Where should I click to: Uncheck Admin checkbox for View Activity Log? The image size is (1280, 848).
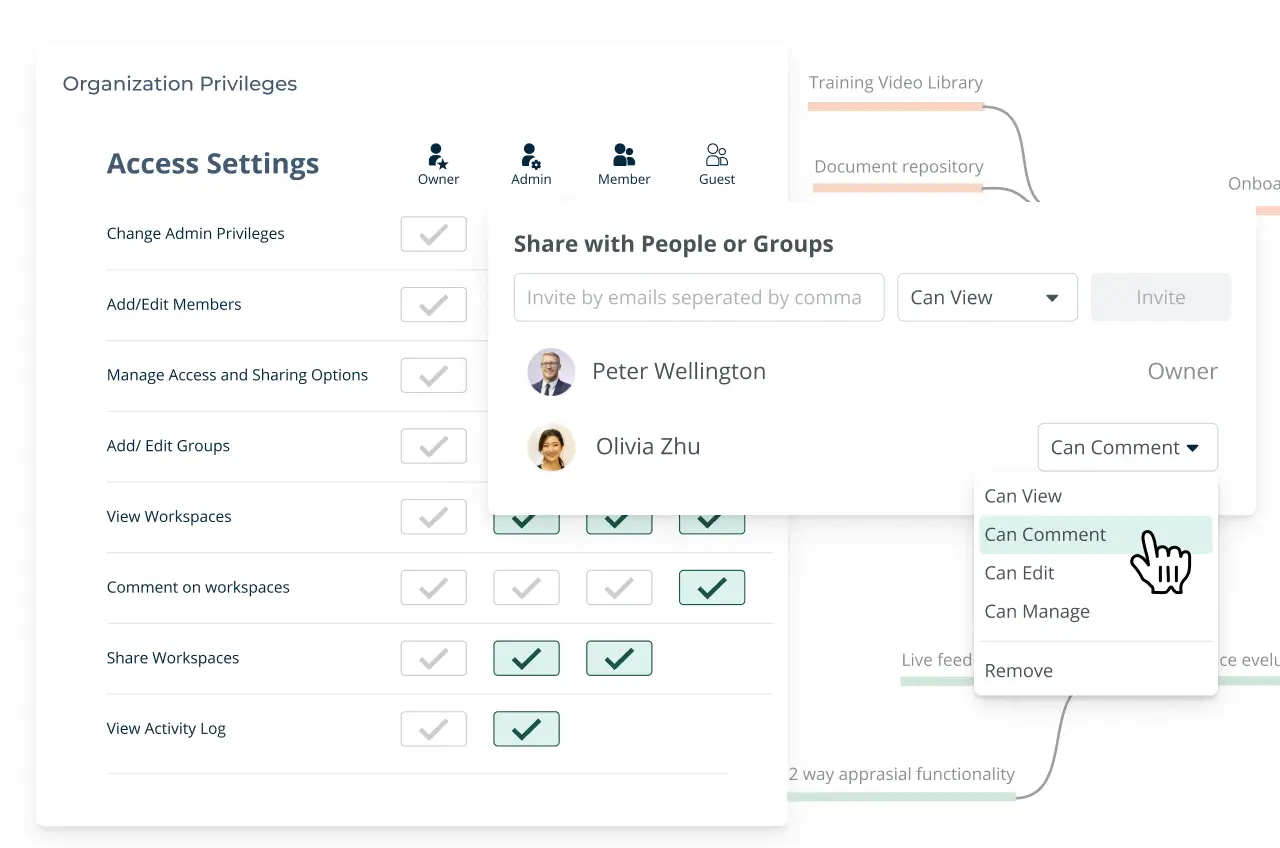click(526, 729)
